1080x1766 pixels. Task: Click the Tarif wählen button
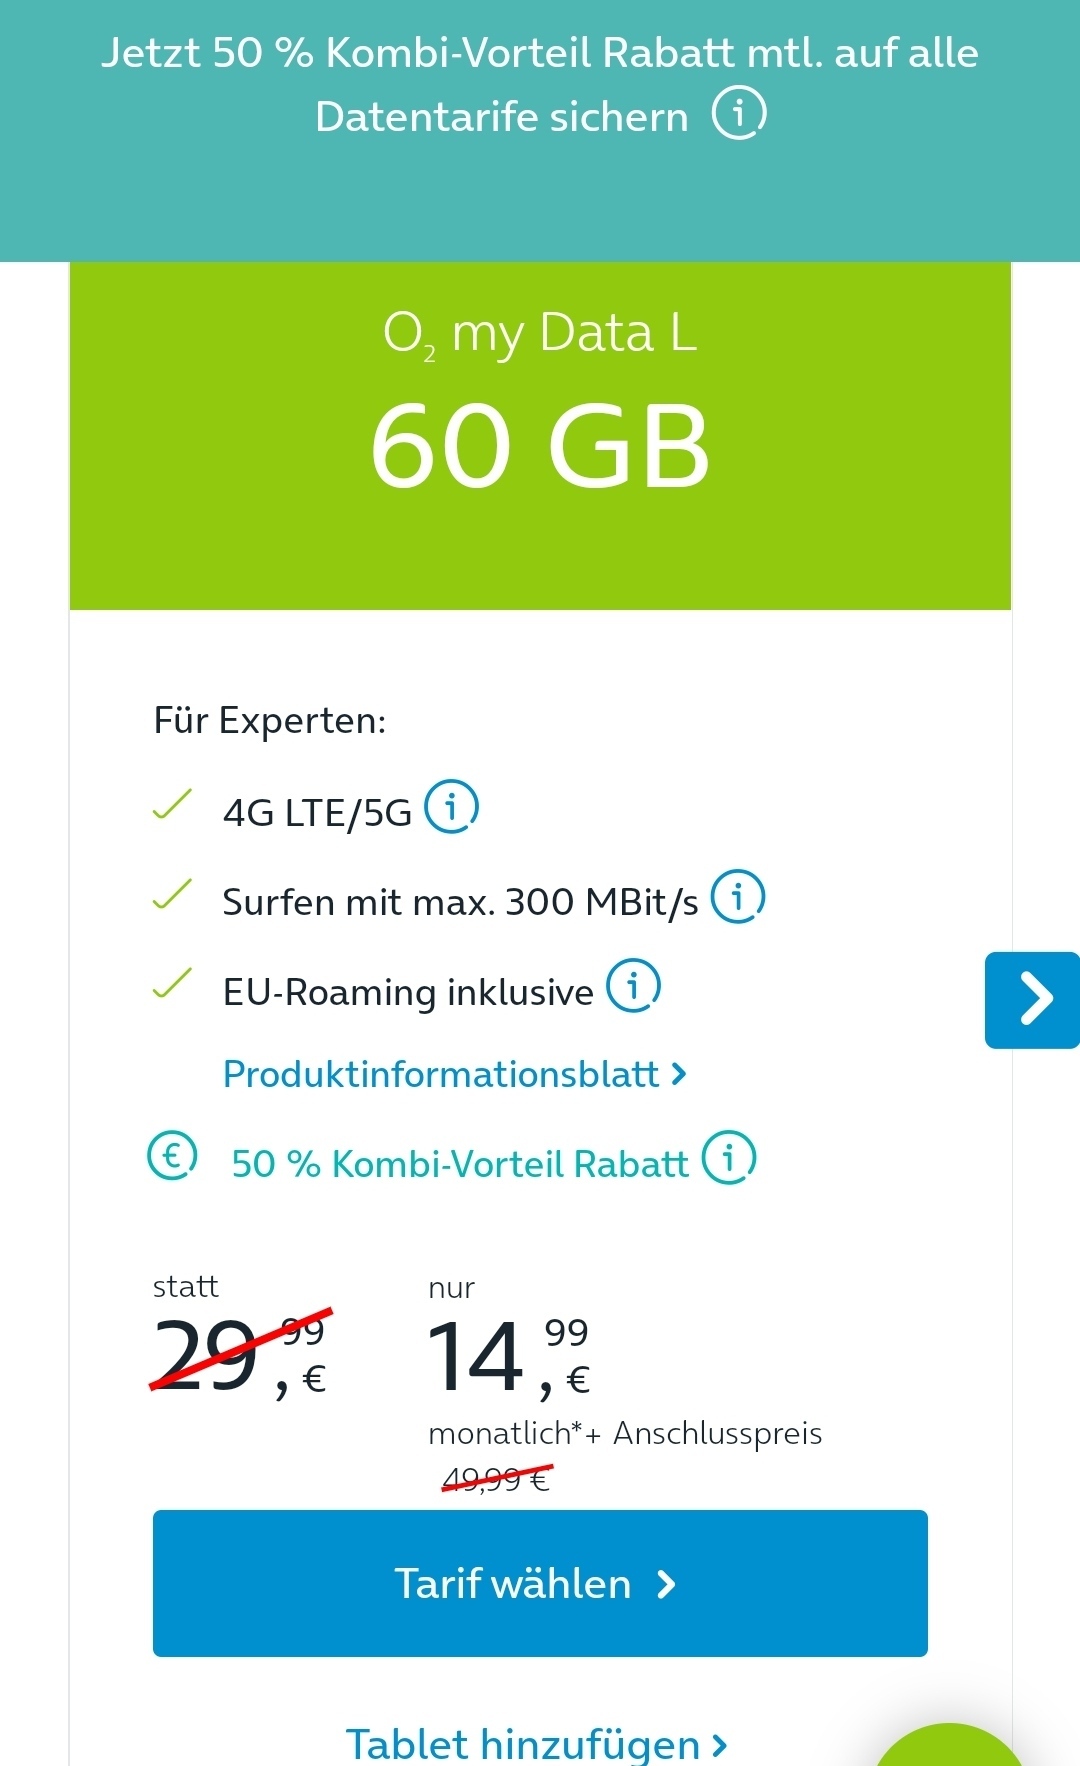540,1583
